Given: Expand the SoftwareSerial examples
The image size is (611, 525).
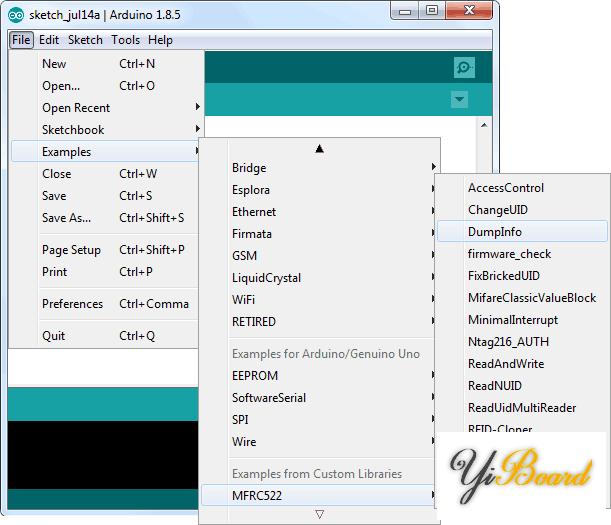Looking at the screenshot, I should click(320, 398).
